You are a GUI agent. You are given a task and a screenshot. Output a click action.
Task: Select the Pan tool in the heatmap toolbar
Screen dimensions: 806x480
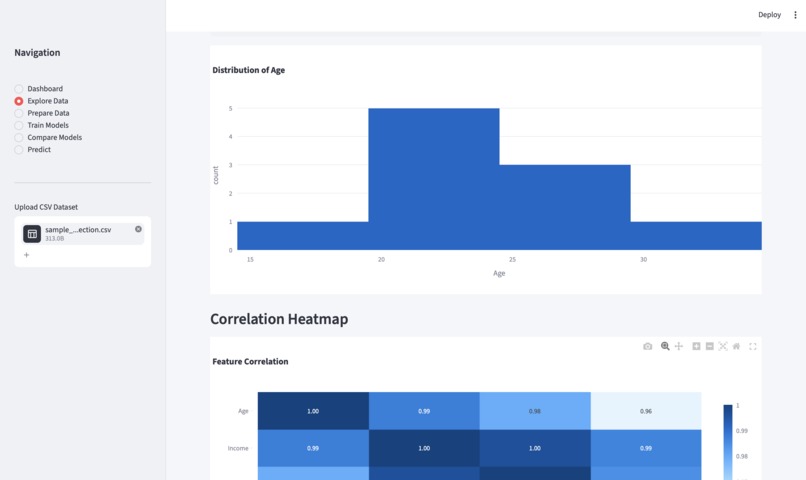[679, 346]
